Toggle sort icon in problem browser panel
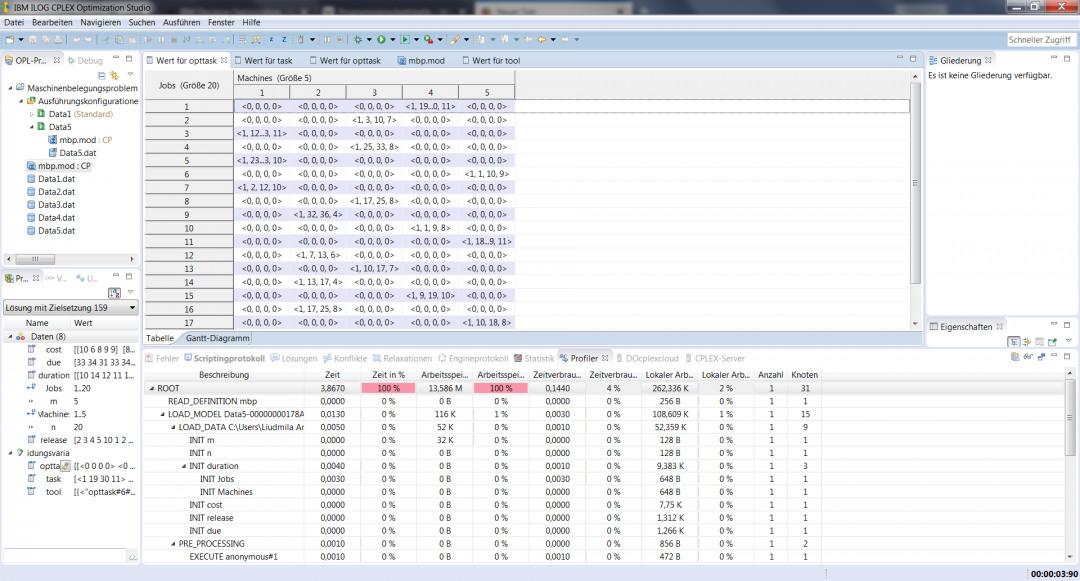 (x=115, y=292)
